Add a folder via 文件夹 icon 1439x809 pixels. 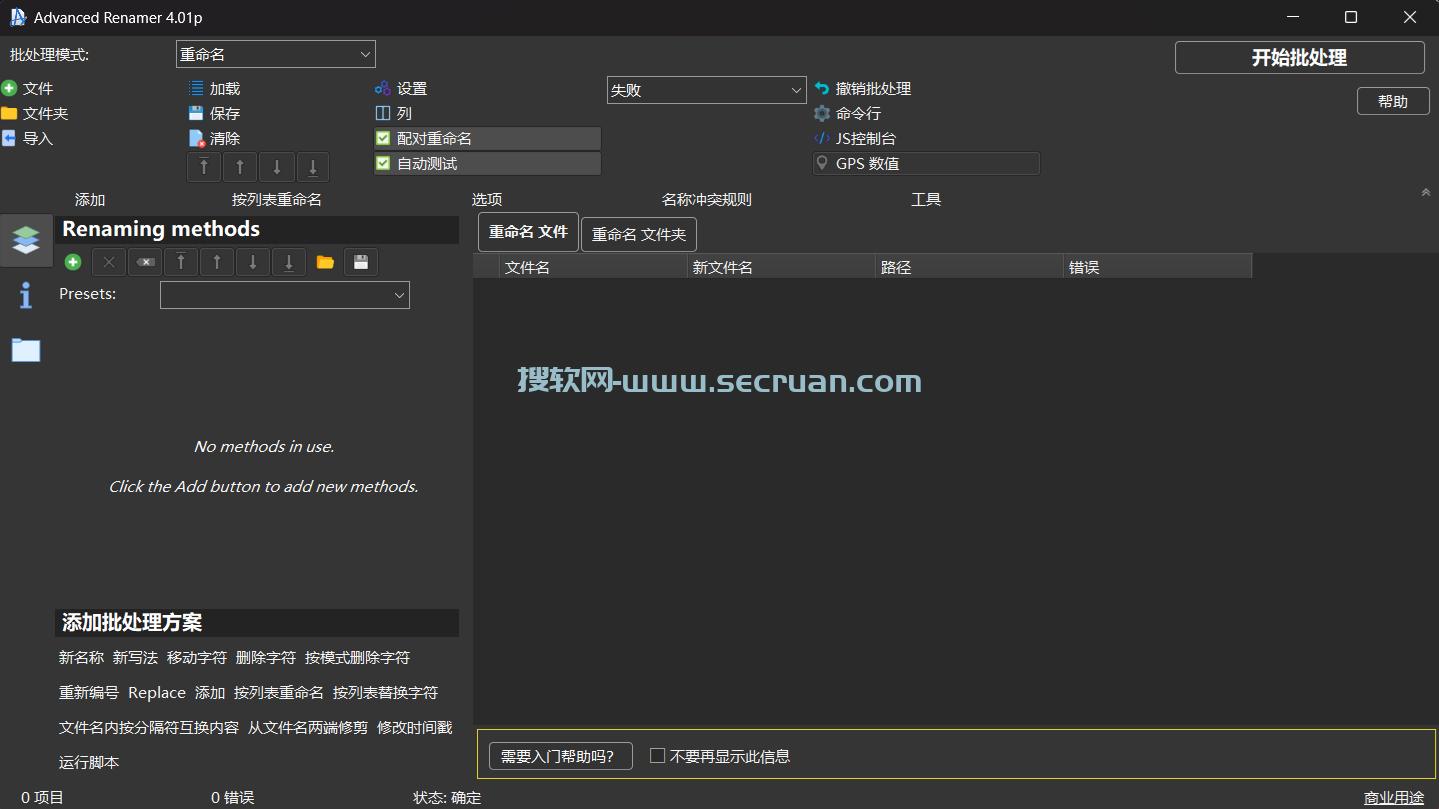9,114
